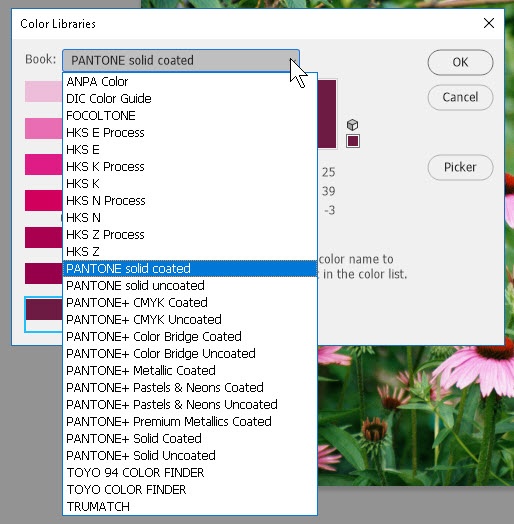This screenshot has height=524, width=514.
Task: Choose HKS N Process option
Action: (x=190, y=201)
